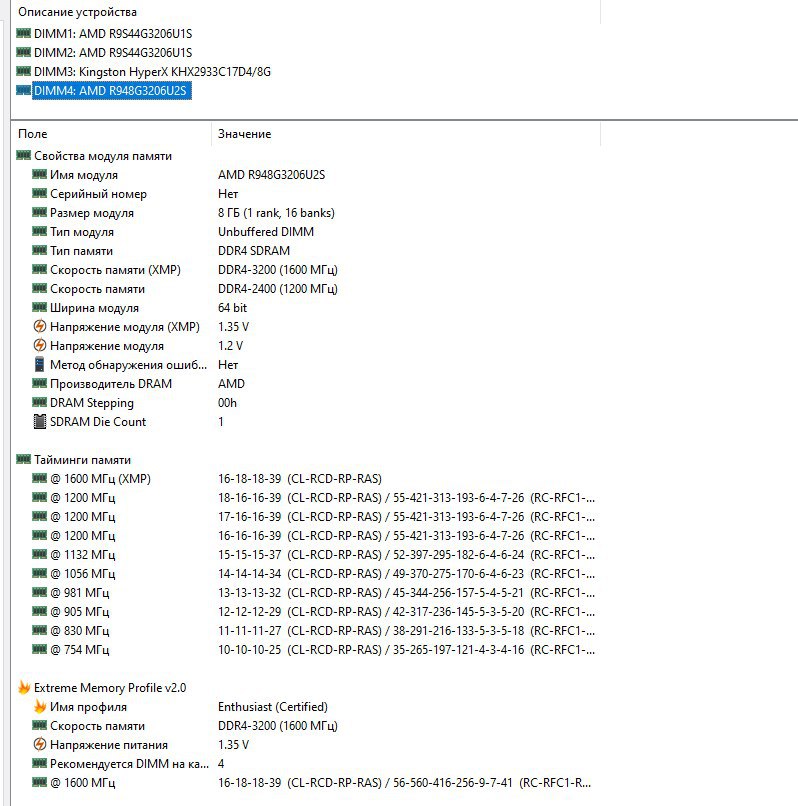Select the value 'DDR4 SDRAM'
The height and width of the screenshot is (806, 798).
point(254,251)
